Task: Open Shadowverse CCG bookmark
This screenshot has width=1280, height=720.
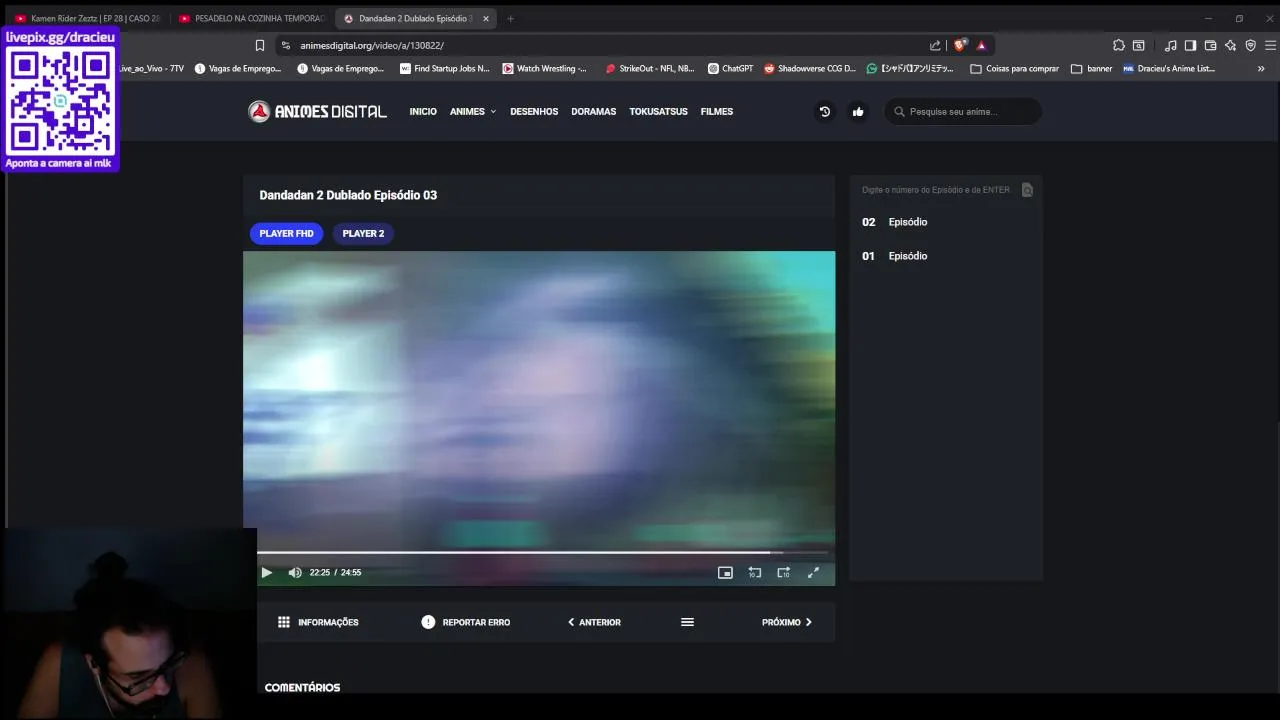Action: pos(810,69)
